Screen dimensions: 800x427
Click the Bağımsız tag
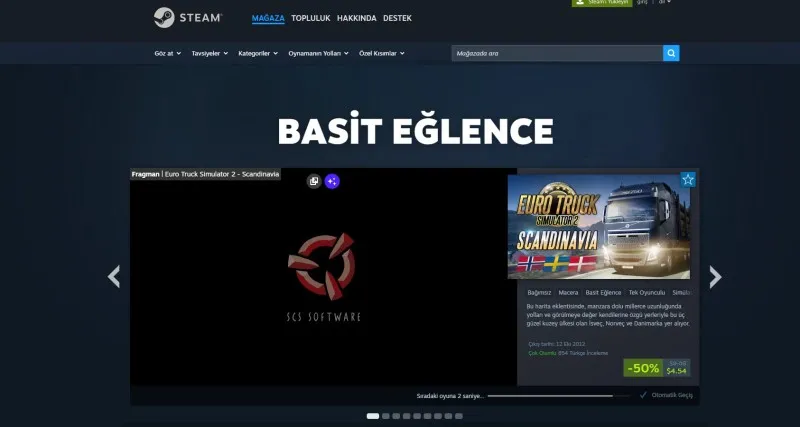(539, 292)
